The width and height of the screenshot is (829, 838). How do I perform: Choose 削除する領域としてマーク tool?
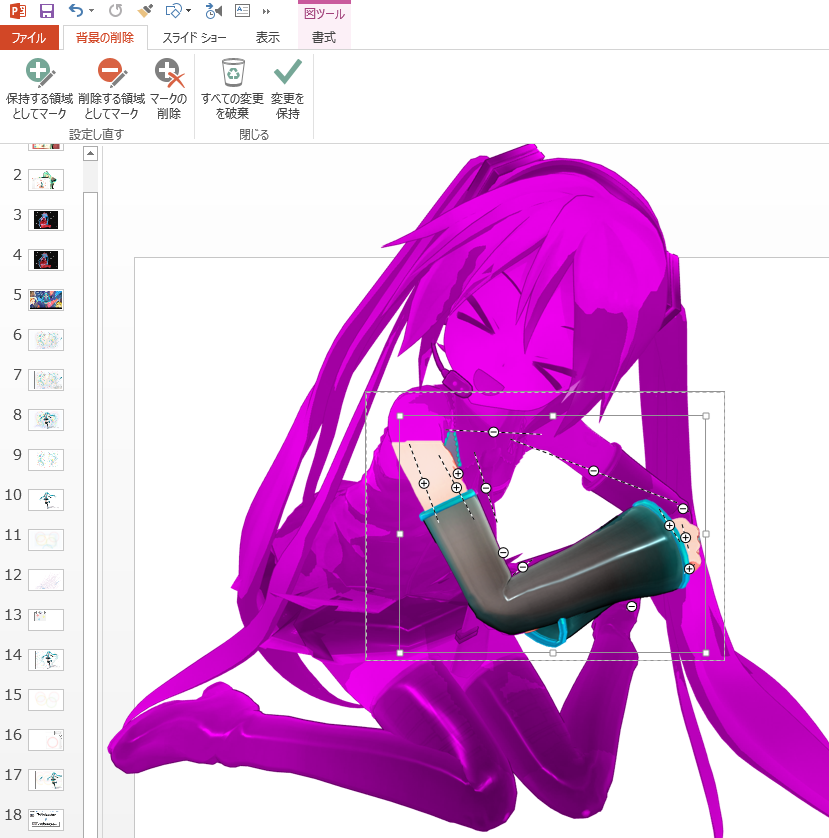click(112, 89)
